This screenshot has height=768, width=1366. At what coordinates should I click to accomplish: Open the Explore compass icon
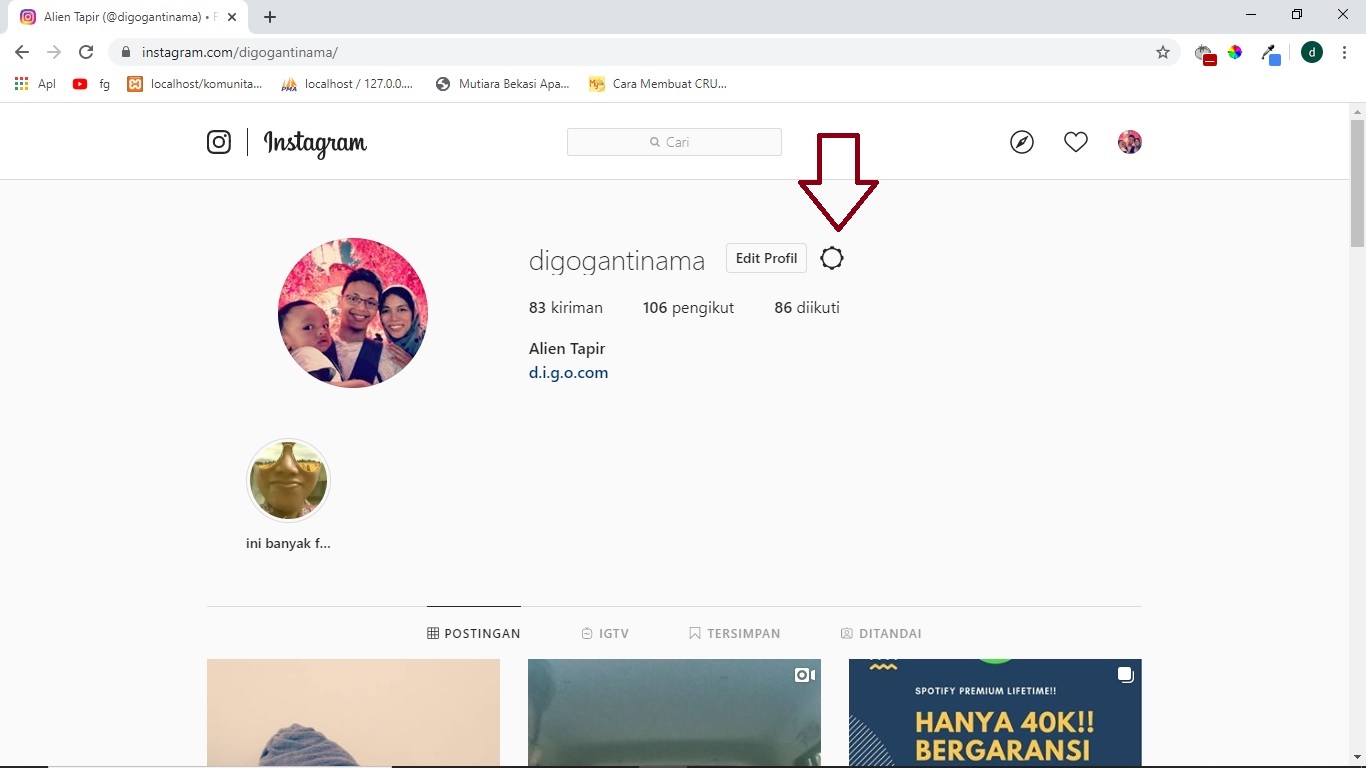1021,142
